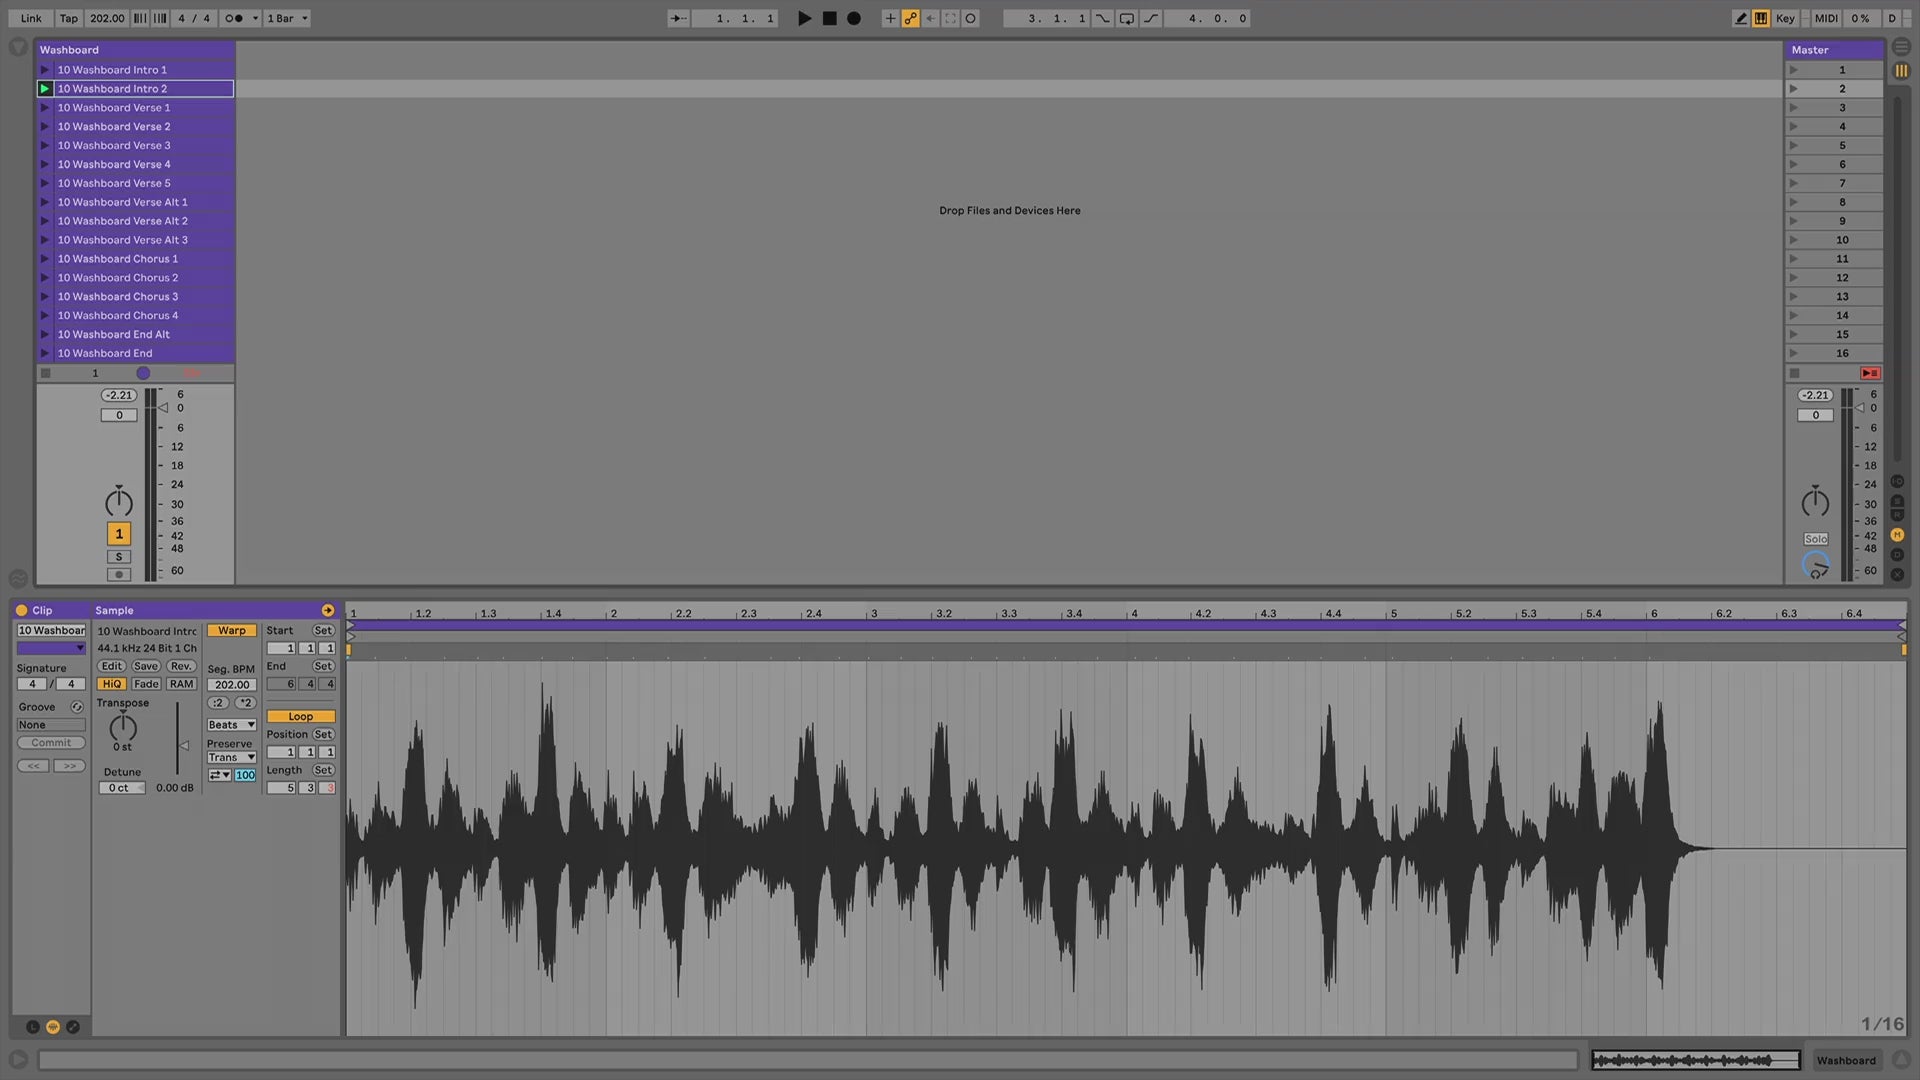Toggle the Follow playback icon
Image resolution: width=1920 pixels, height=1080 pixels.
click(x=678, y=18)
